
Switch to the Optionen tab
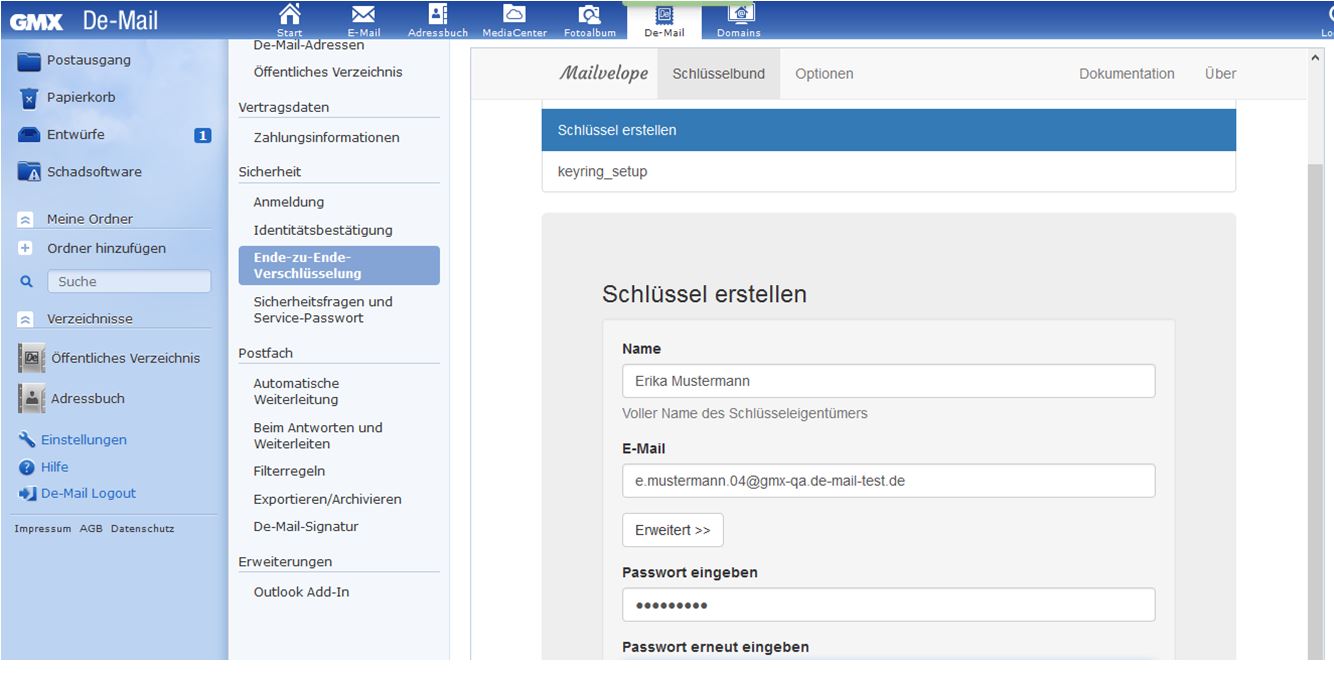pos(824,74)
